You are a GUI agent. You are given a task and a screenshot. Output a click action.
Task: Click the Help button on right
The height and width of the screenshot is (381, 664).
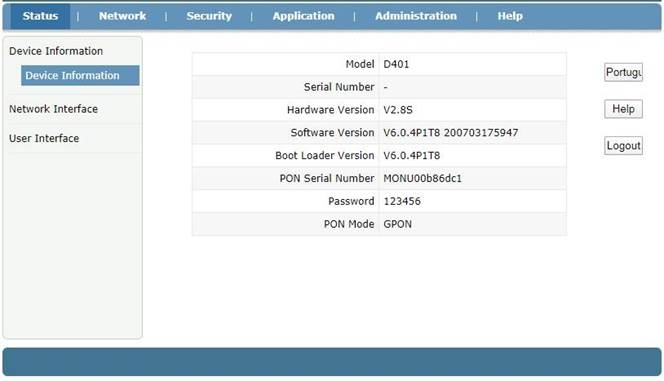click(x=623, y=109)
